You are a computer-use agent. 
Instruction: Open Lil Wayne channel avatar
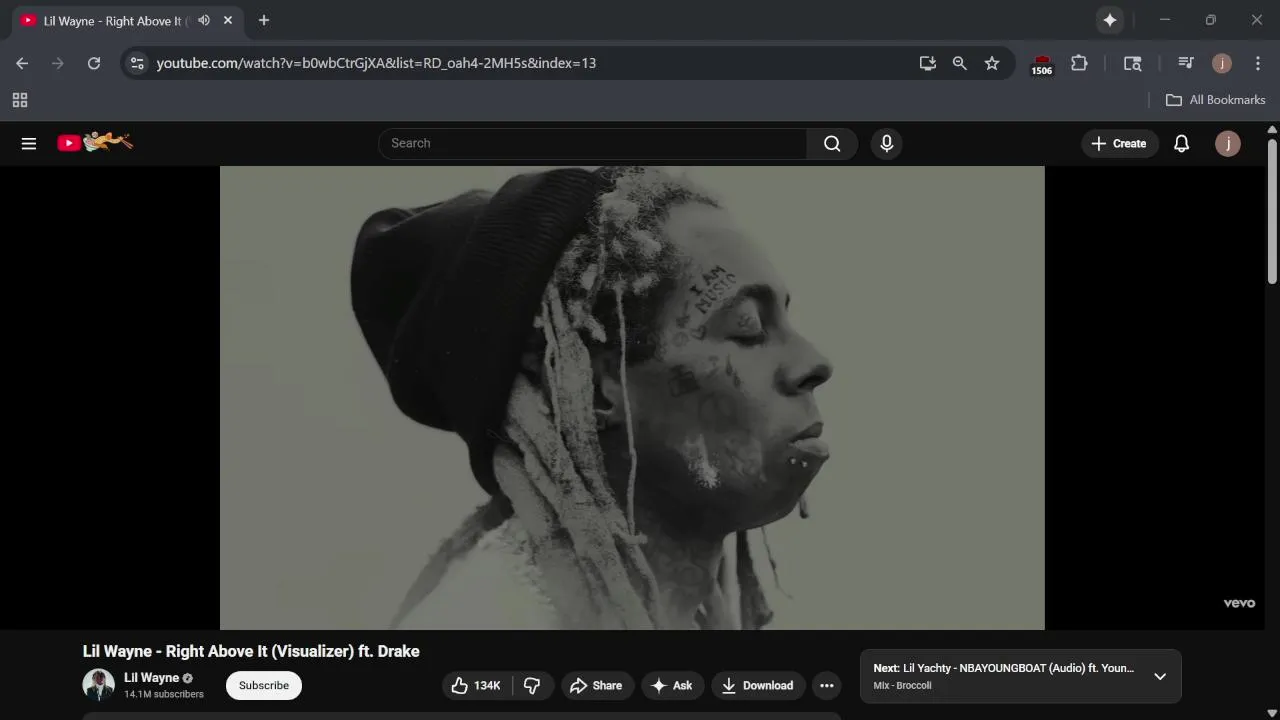(98, 685)
